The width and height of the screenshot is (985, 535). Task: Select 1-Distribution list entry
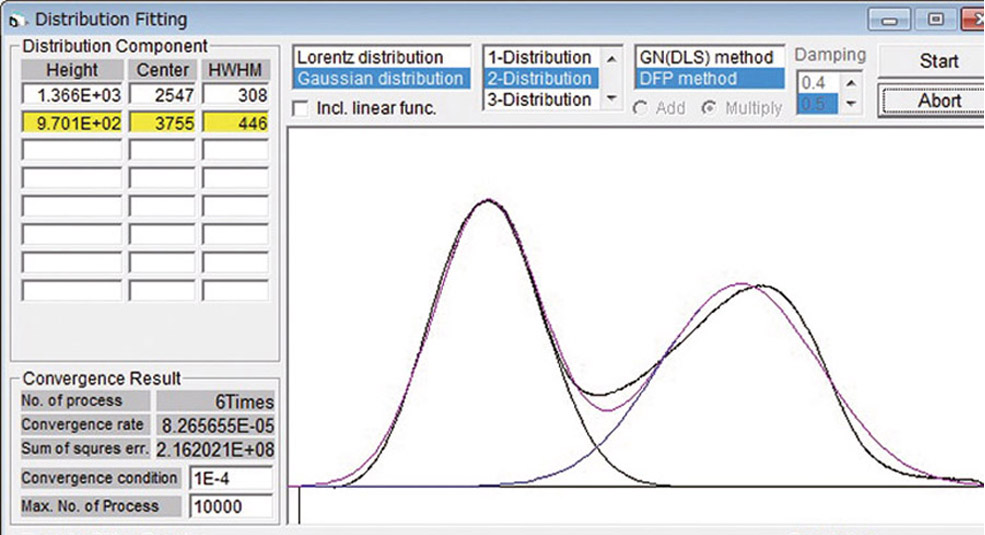coord(542,58)
